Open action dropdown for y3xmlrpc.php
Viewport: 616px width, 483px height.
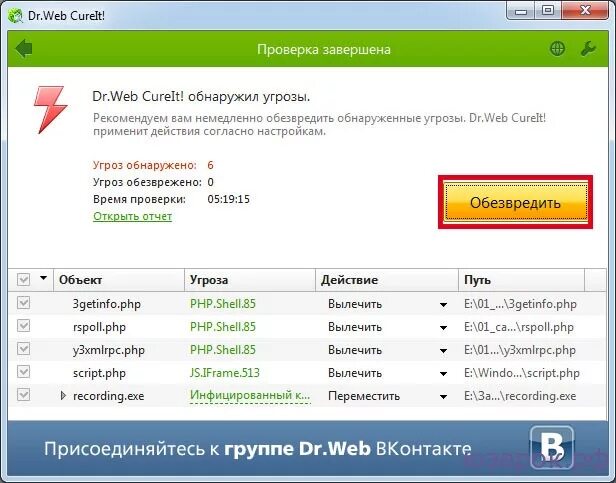[444, 351]
